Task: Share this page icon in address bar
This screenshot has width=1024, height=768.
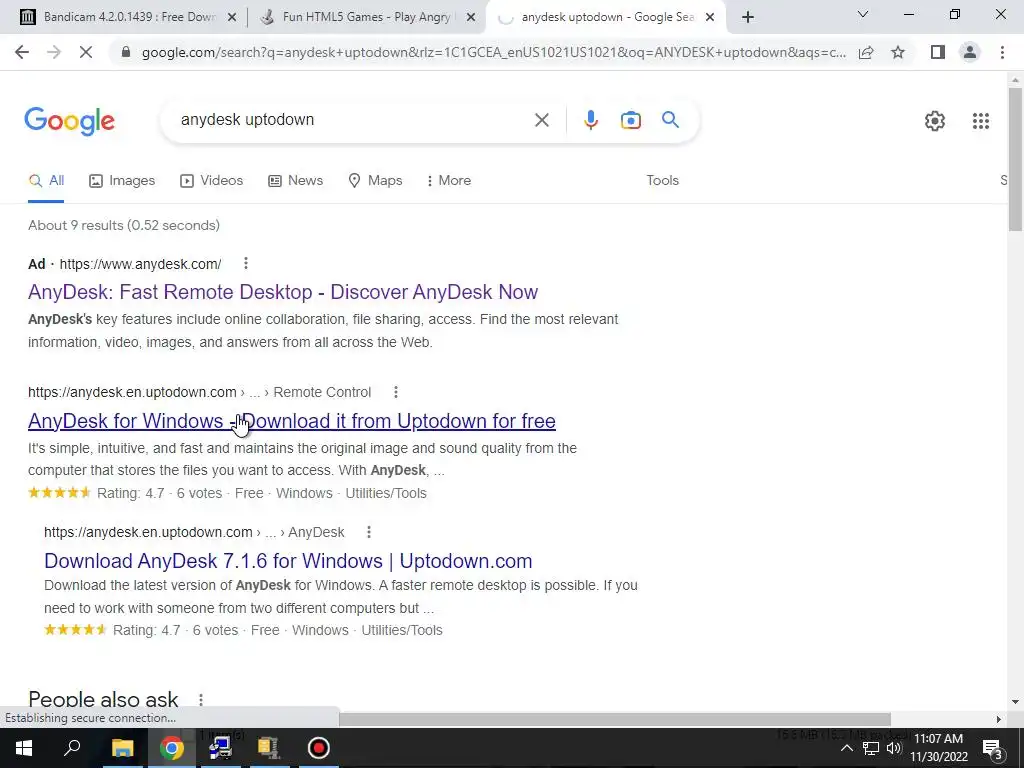Action: pyautogui.click(x=866, y=52)
